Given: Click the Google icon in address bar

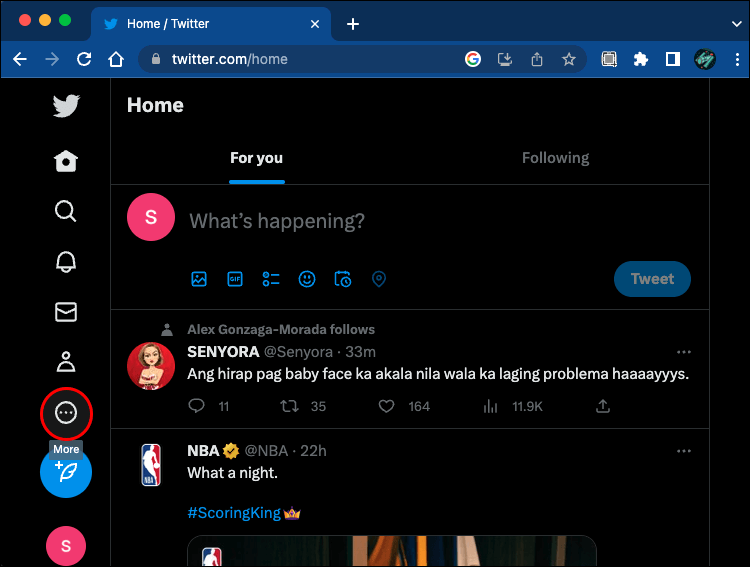Looking at the screenshot, I should coord(473,59).
